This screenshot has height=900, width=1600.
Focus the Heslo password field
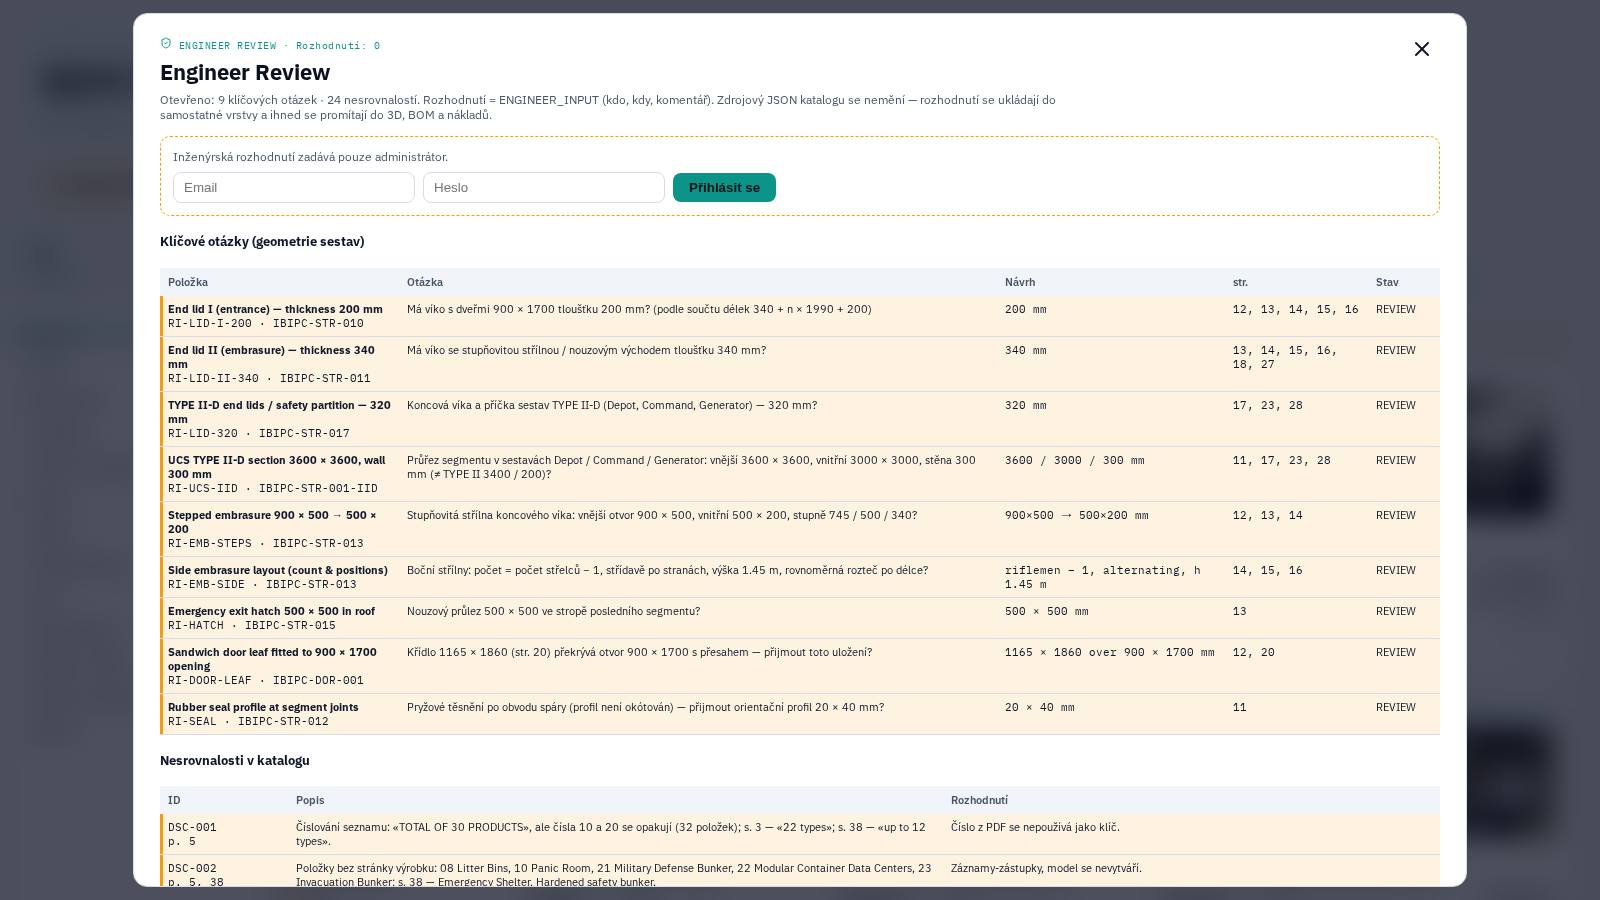[x=544, y=187]
